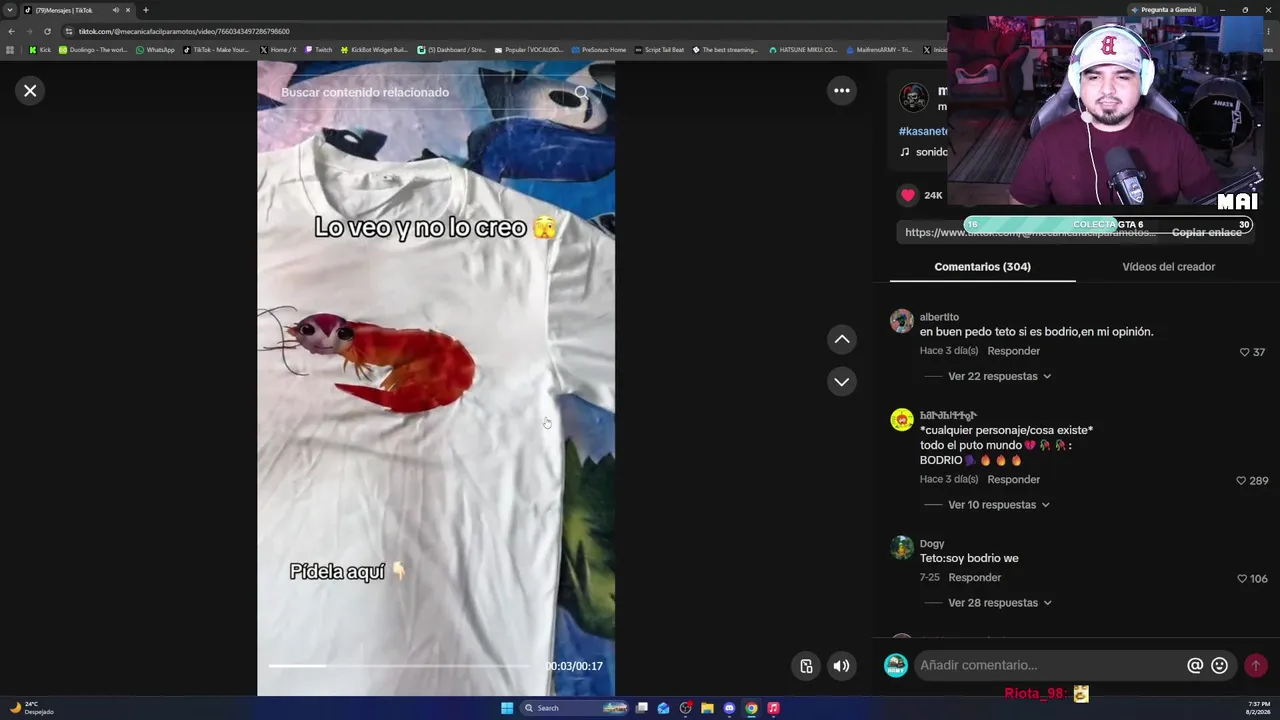
Task: Open Discord from the taskbar
Action: pyautogui.click(x=729, y=708)
